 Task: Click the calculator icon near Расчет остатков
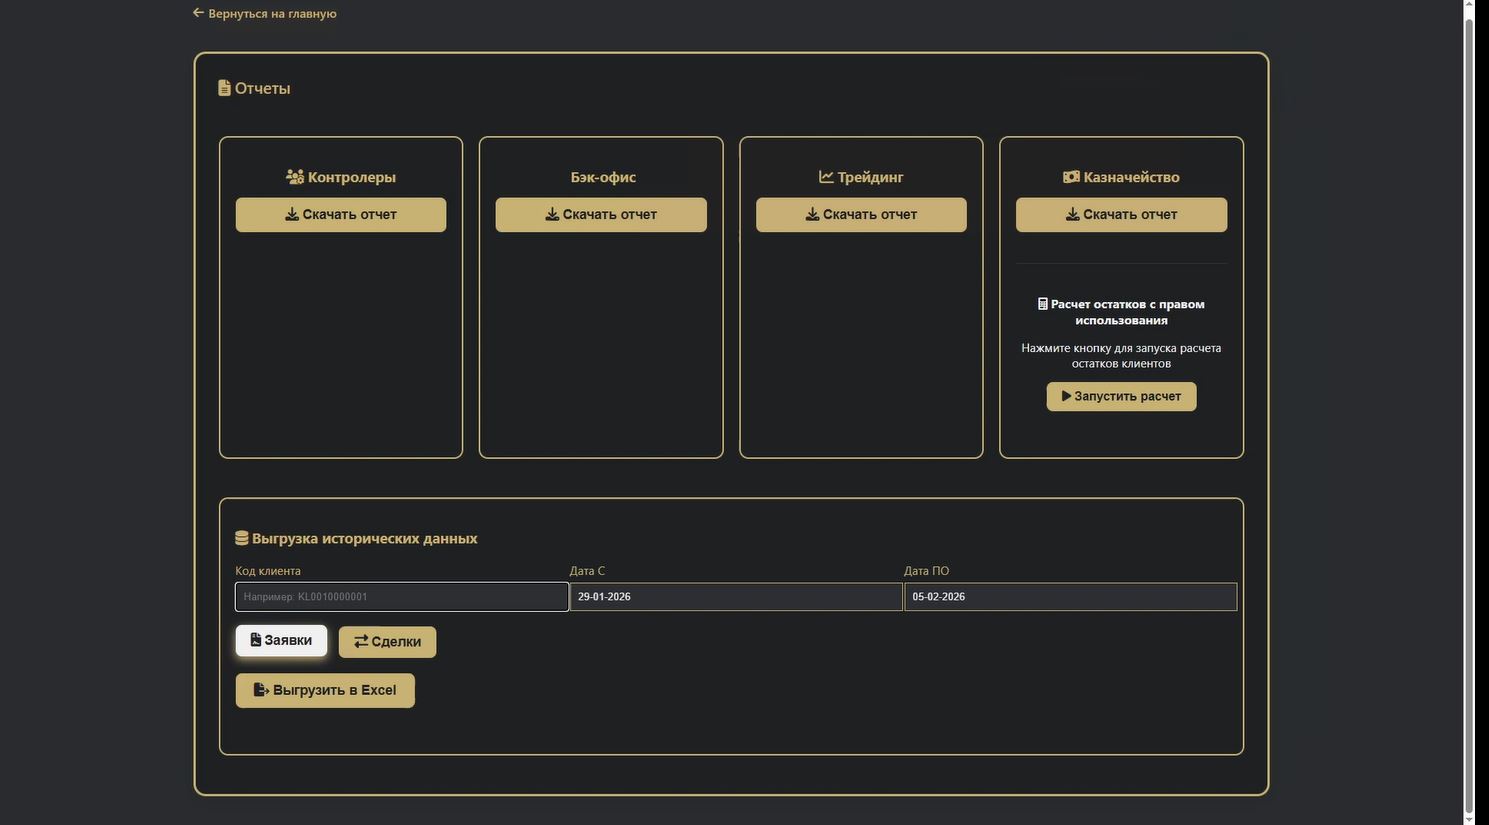pos(1043,304)
